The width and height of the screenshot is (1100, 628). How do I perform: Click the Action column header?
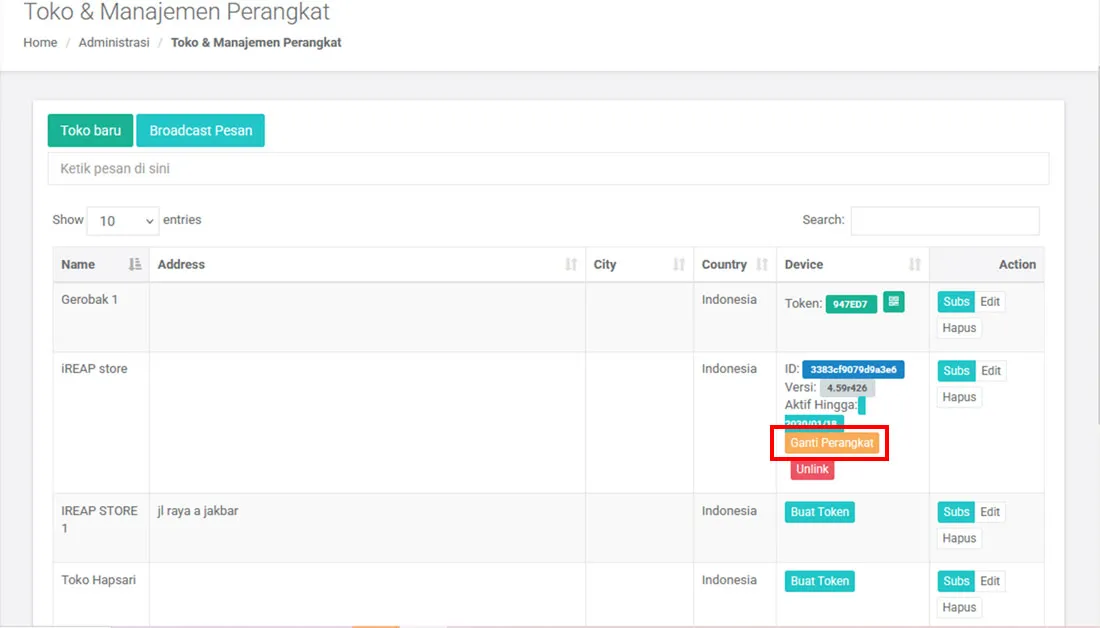coord(987,265)
